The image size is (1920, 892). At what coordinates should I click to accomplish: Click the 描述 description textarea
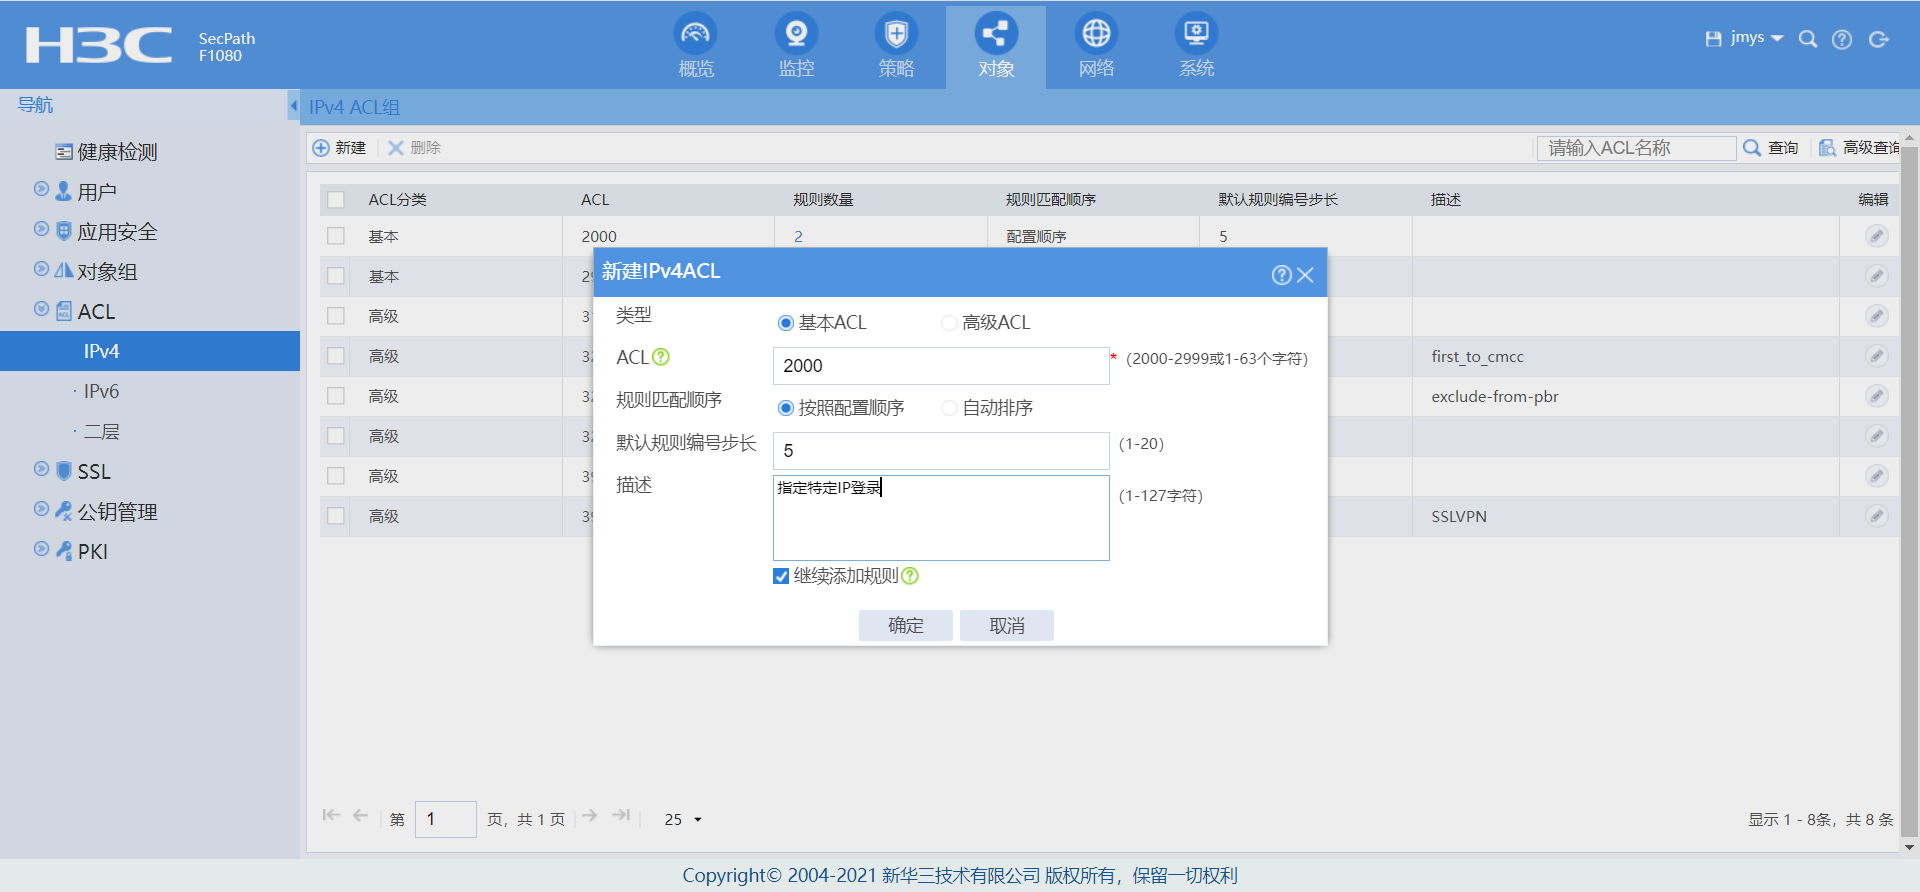pyautogui.click(x=941, y=518)
